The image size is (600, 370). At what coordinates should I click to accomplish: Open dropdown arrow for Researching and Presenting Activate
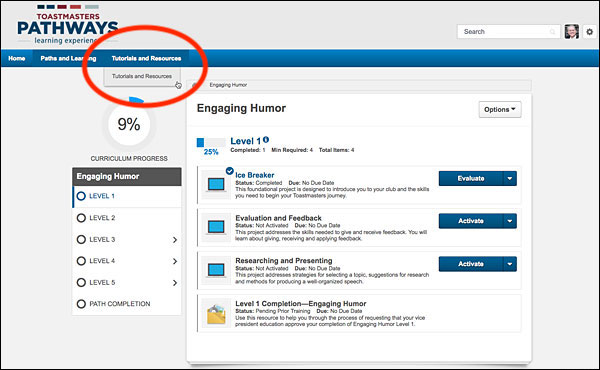pyautogui.click(x=510, y=264)
